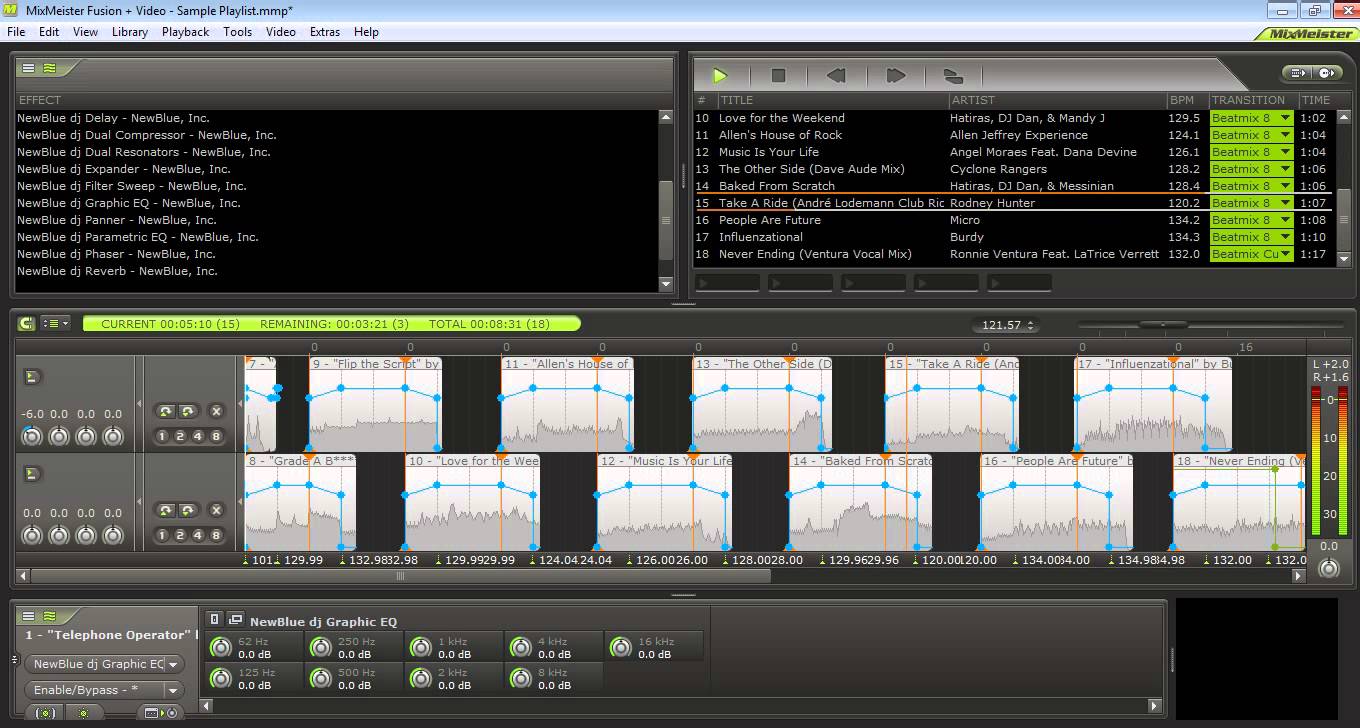Click the 500 Hz EQ band knob
The height and width of the screenshot is (728, 1360).
tap(320, 679)
